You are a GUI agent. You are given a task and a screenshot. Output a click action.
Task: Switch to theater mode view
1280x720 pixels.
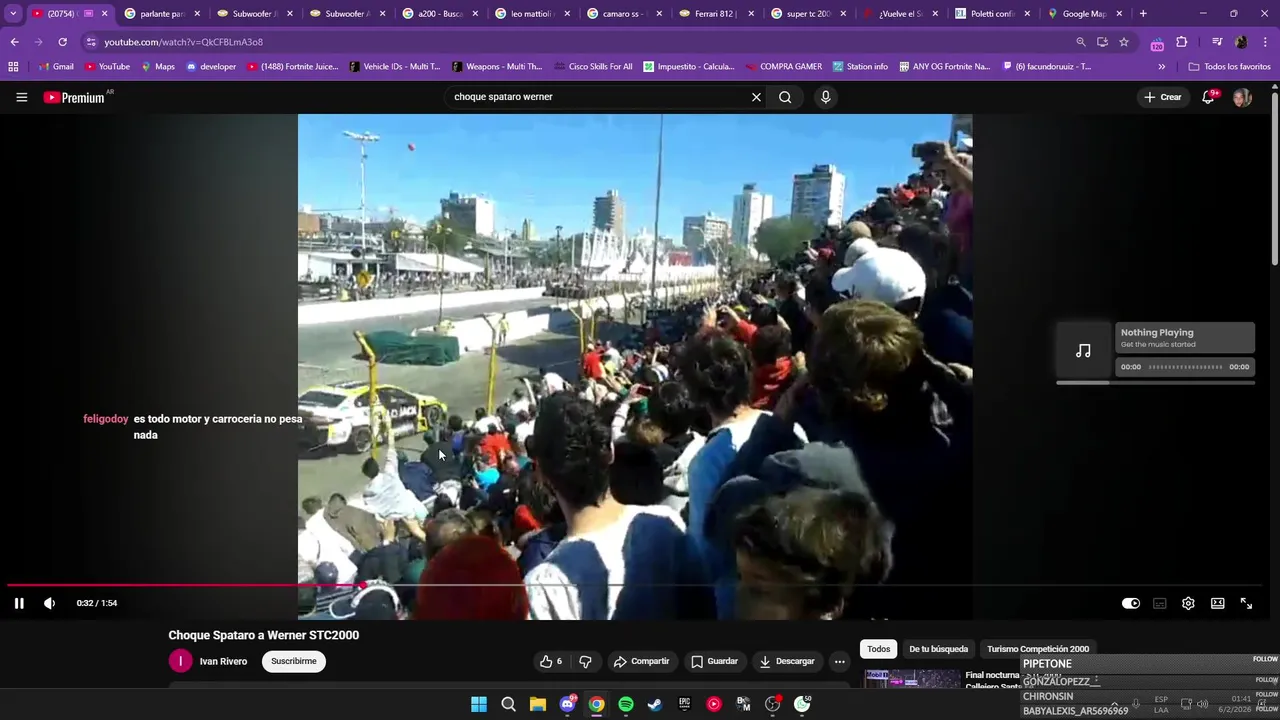(1217, 603)
